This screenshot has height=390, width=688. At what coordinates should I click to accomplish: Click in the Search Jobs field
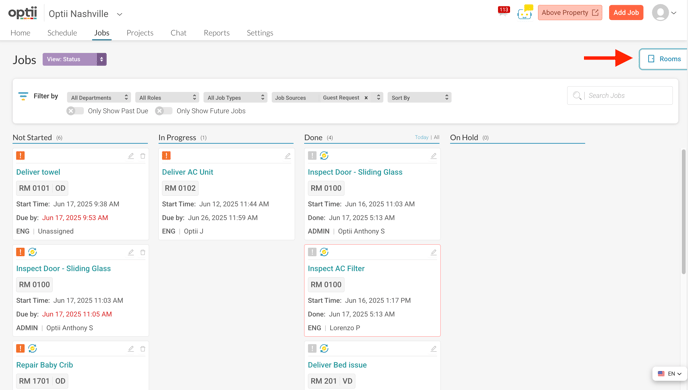coord(620,96)
